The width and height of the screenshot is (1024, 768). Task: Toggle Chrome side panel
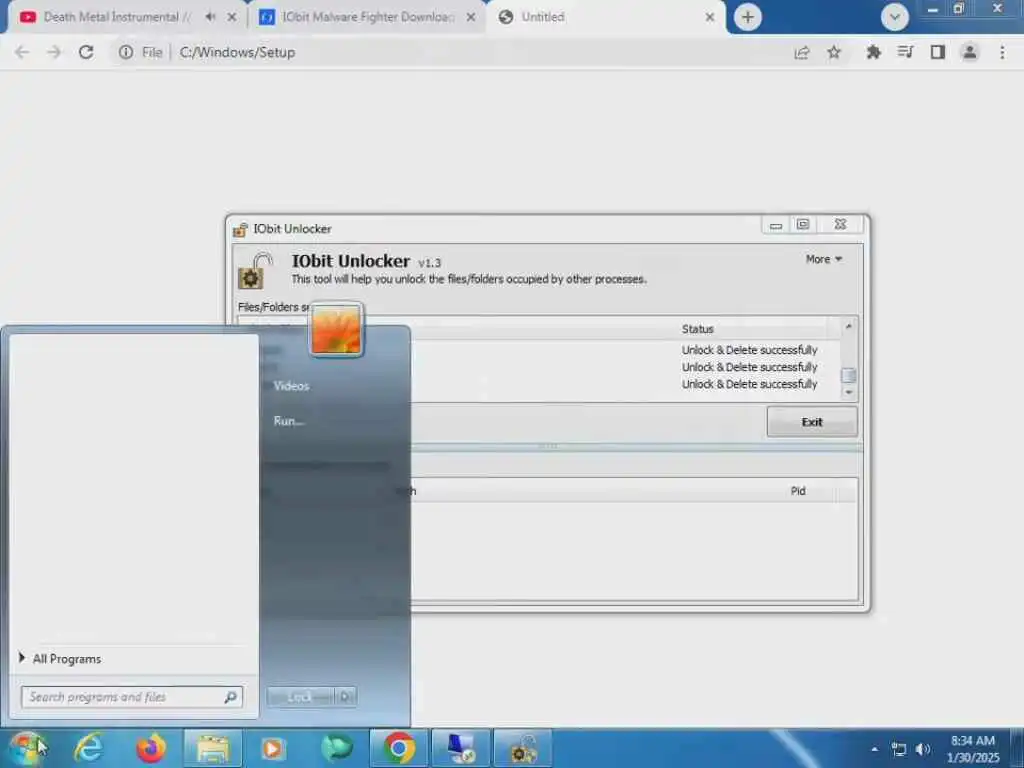coord(938,52)
